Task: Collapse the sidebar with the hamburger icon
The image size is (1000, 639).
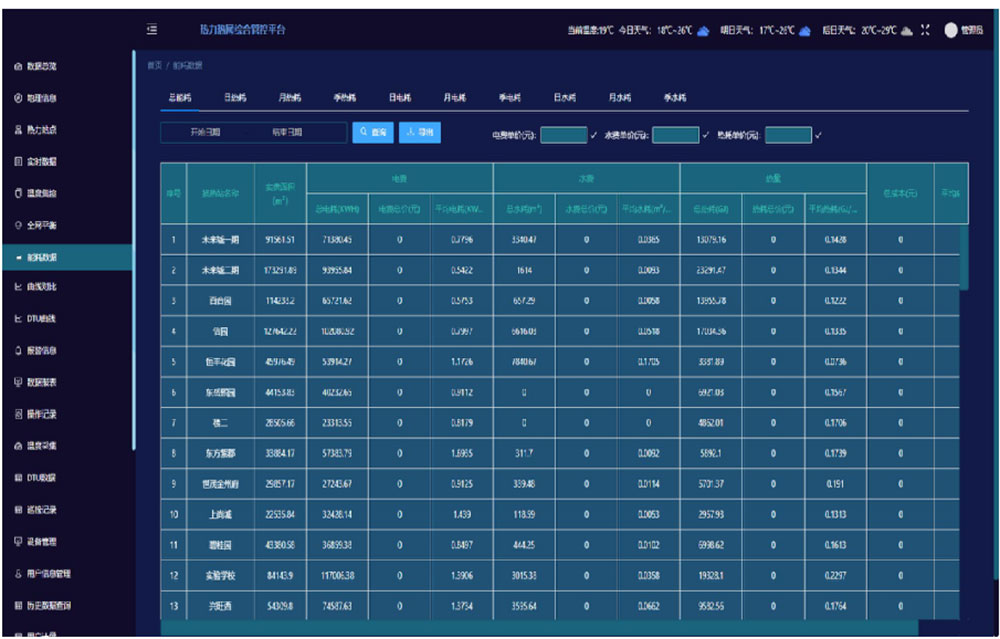Action: point(152,29)
